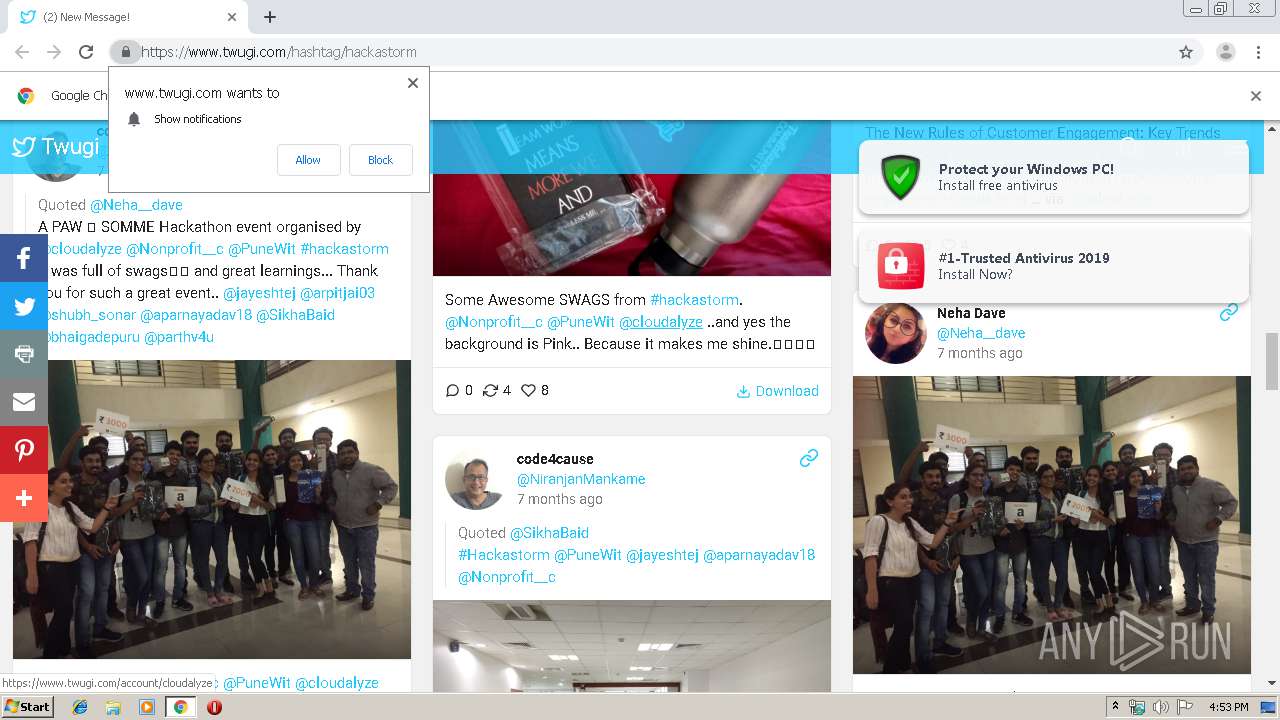
Task: Open file explorer from taskbar
Action: coord(113,707)
